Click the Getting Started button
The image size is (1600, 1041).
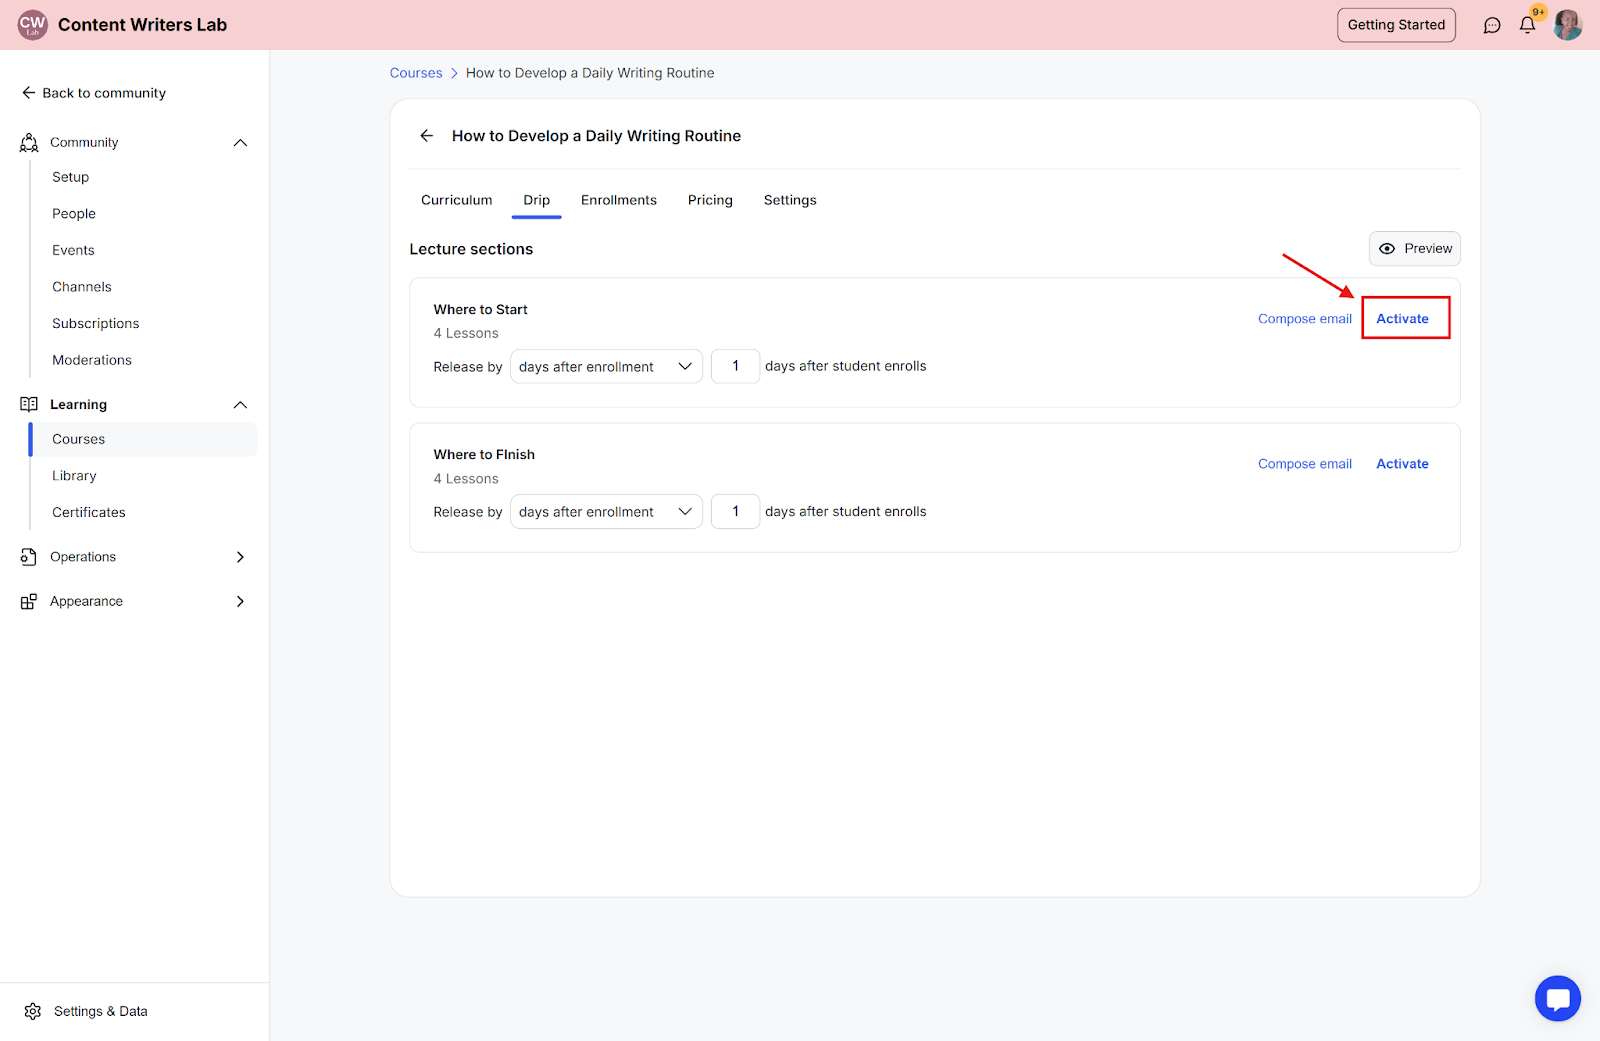coord(1396,25)
